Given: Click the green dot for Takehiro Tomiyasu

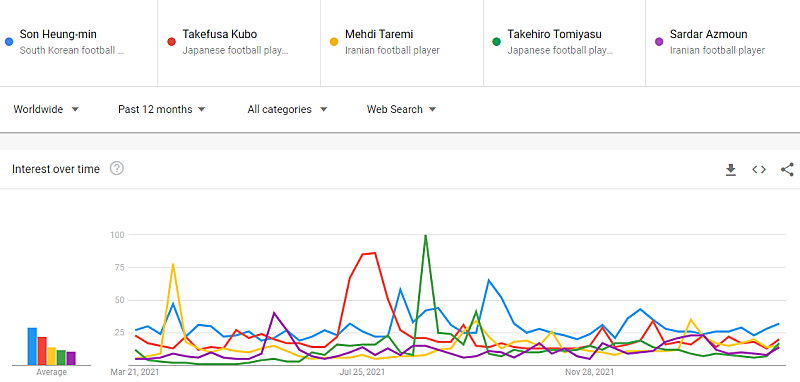Looking at the screenshot, I should pyautogui.click(x=496, y=42).
